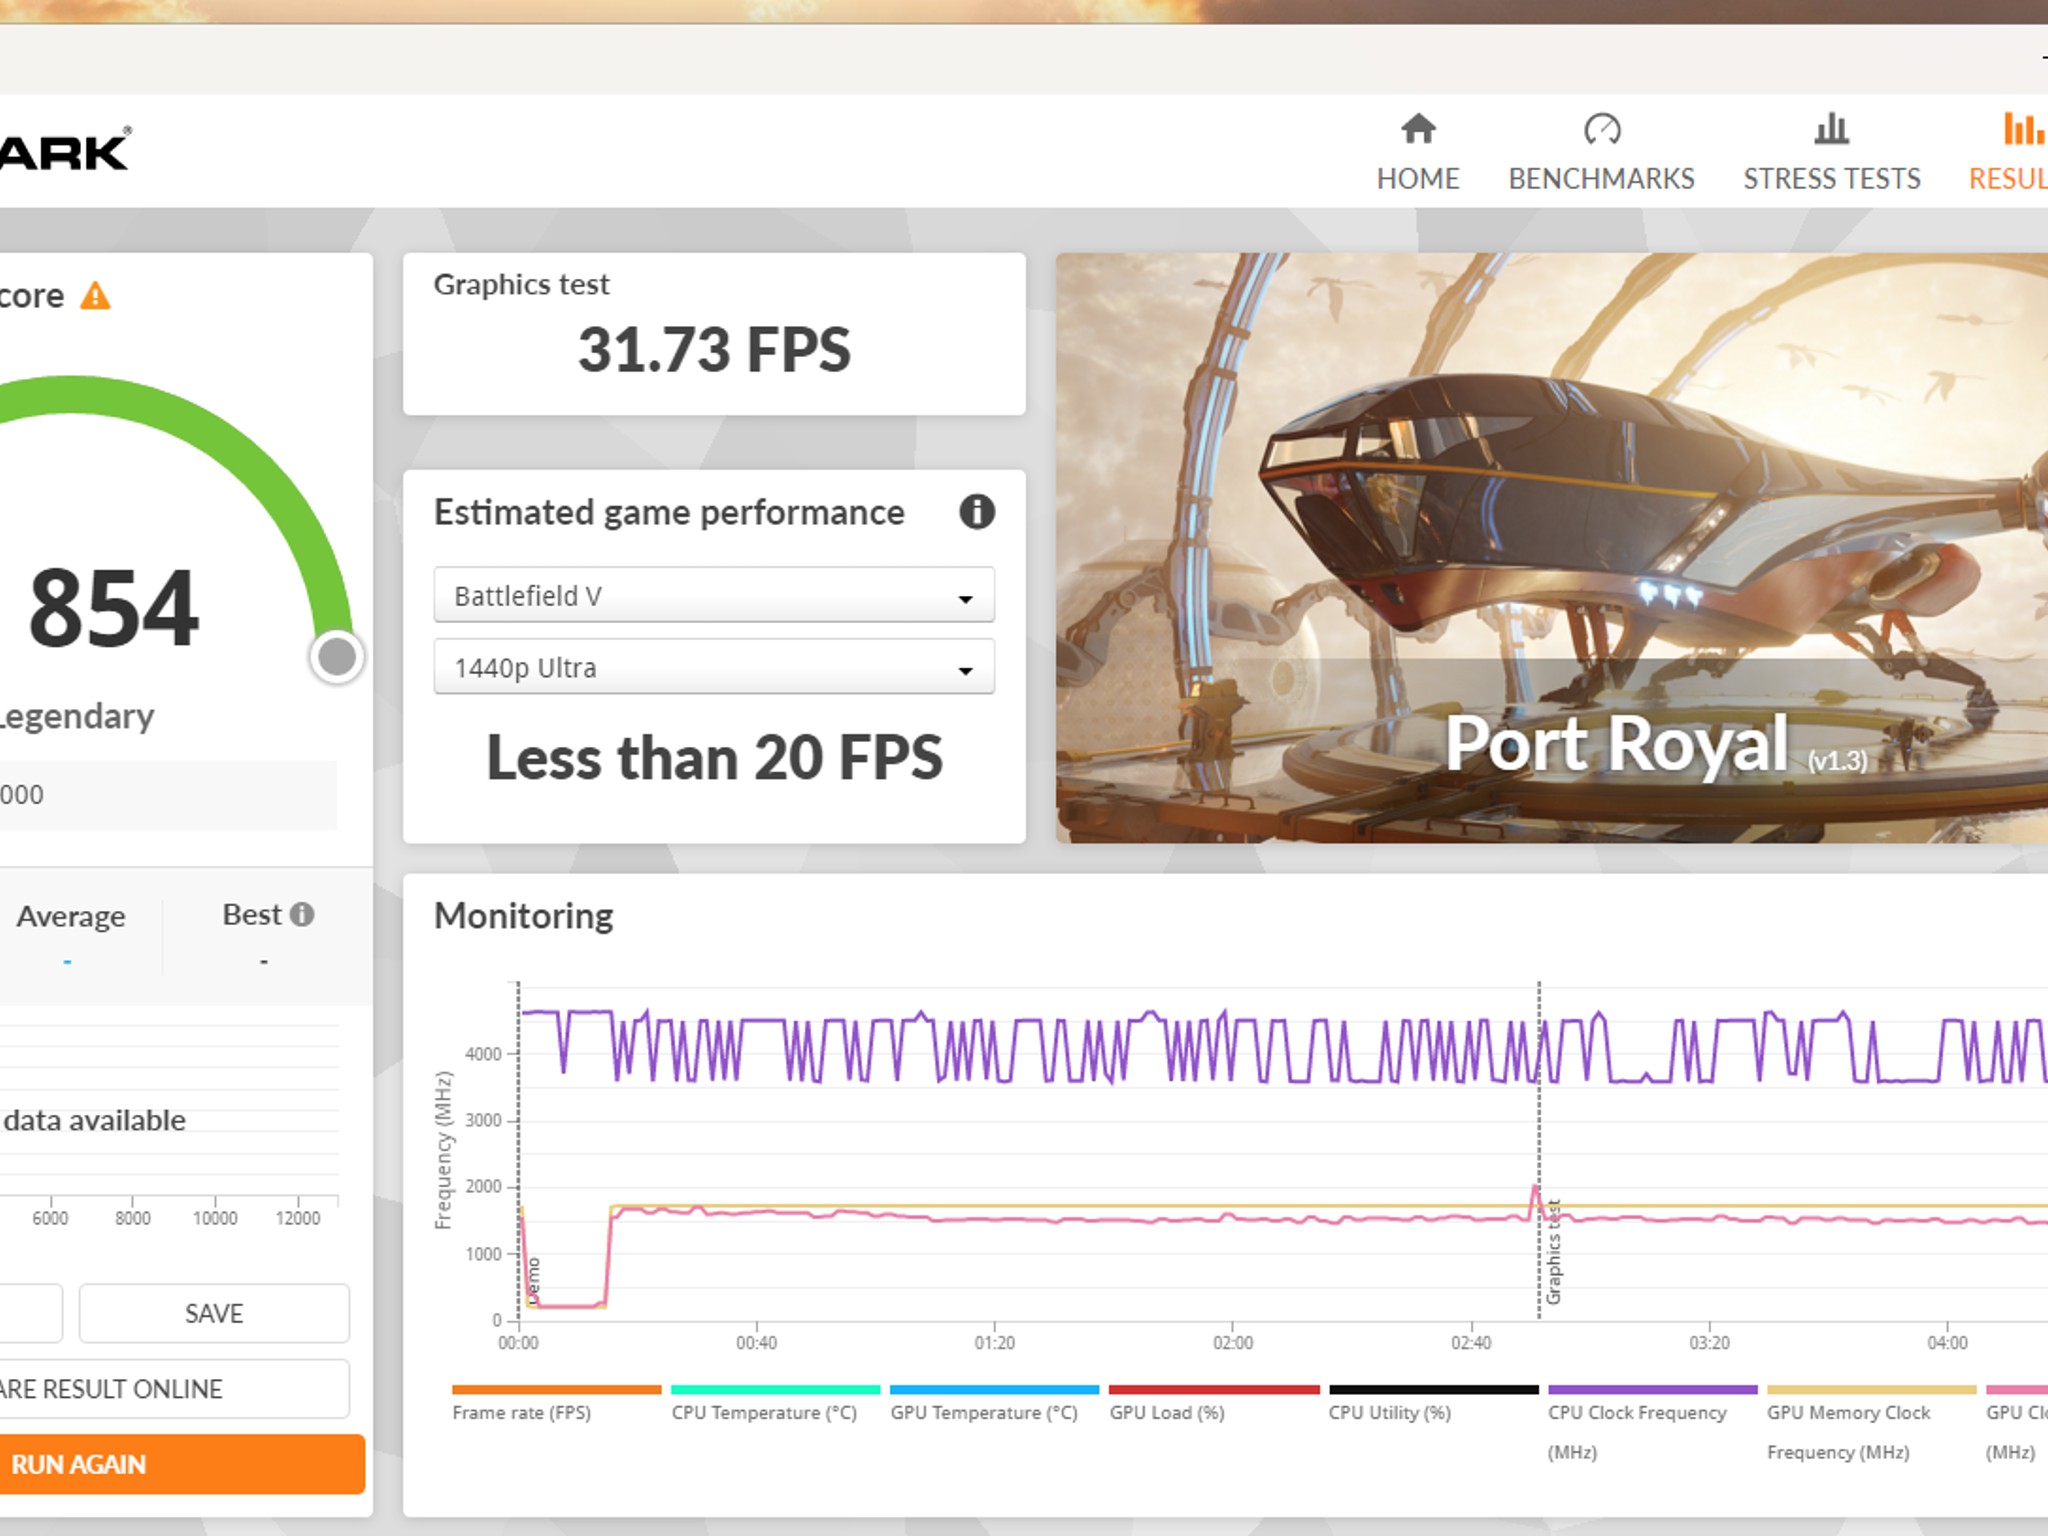Click the Average column header
2048x1536 pixels.
tap(71, 916)
